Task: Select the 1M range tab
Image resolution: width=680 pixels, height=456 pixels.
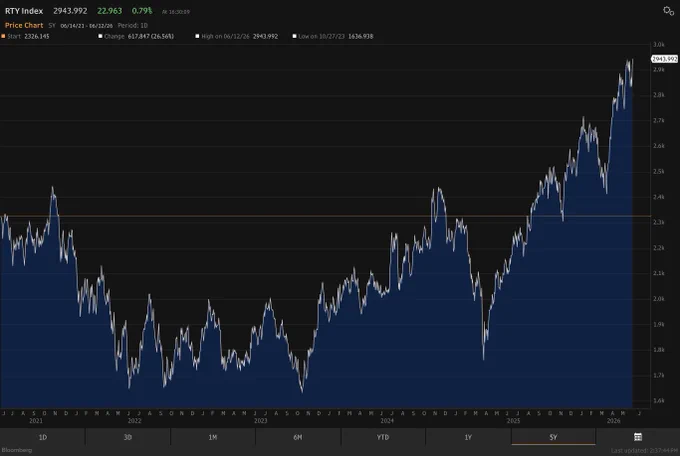Action: tap(212, 437)
